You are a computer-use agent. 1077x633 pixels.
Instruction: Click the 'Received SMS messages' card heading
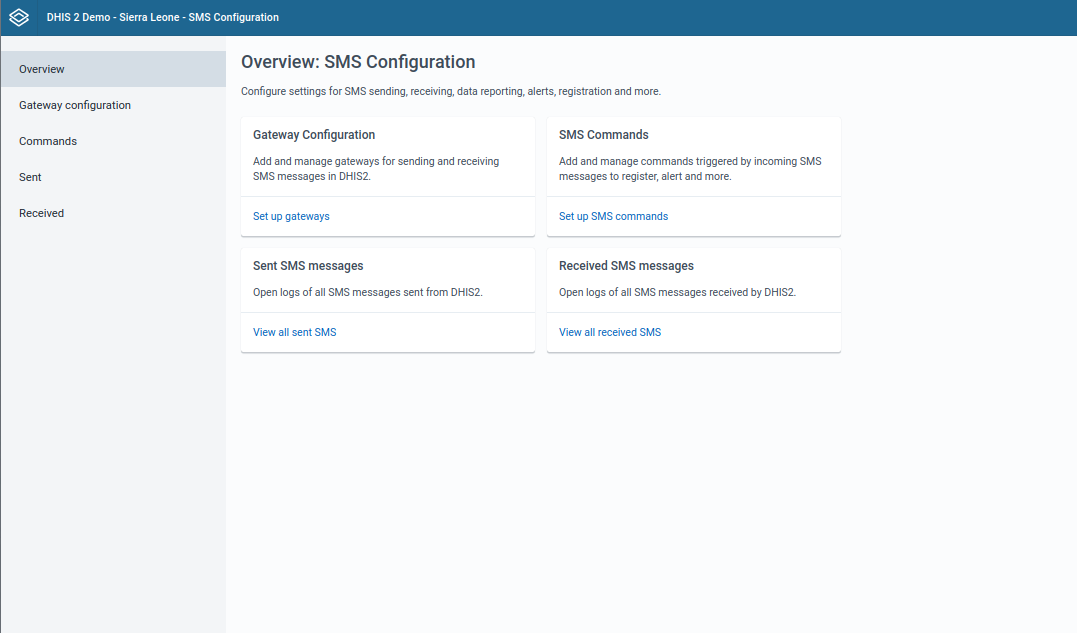click(626, 266)
